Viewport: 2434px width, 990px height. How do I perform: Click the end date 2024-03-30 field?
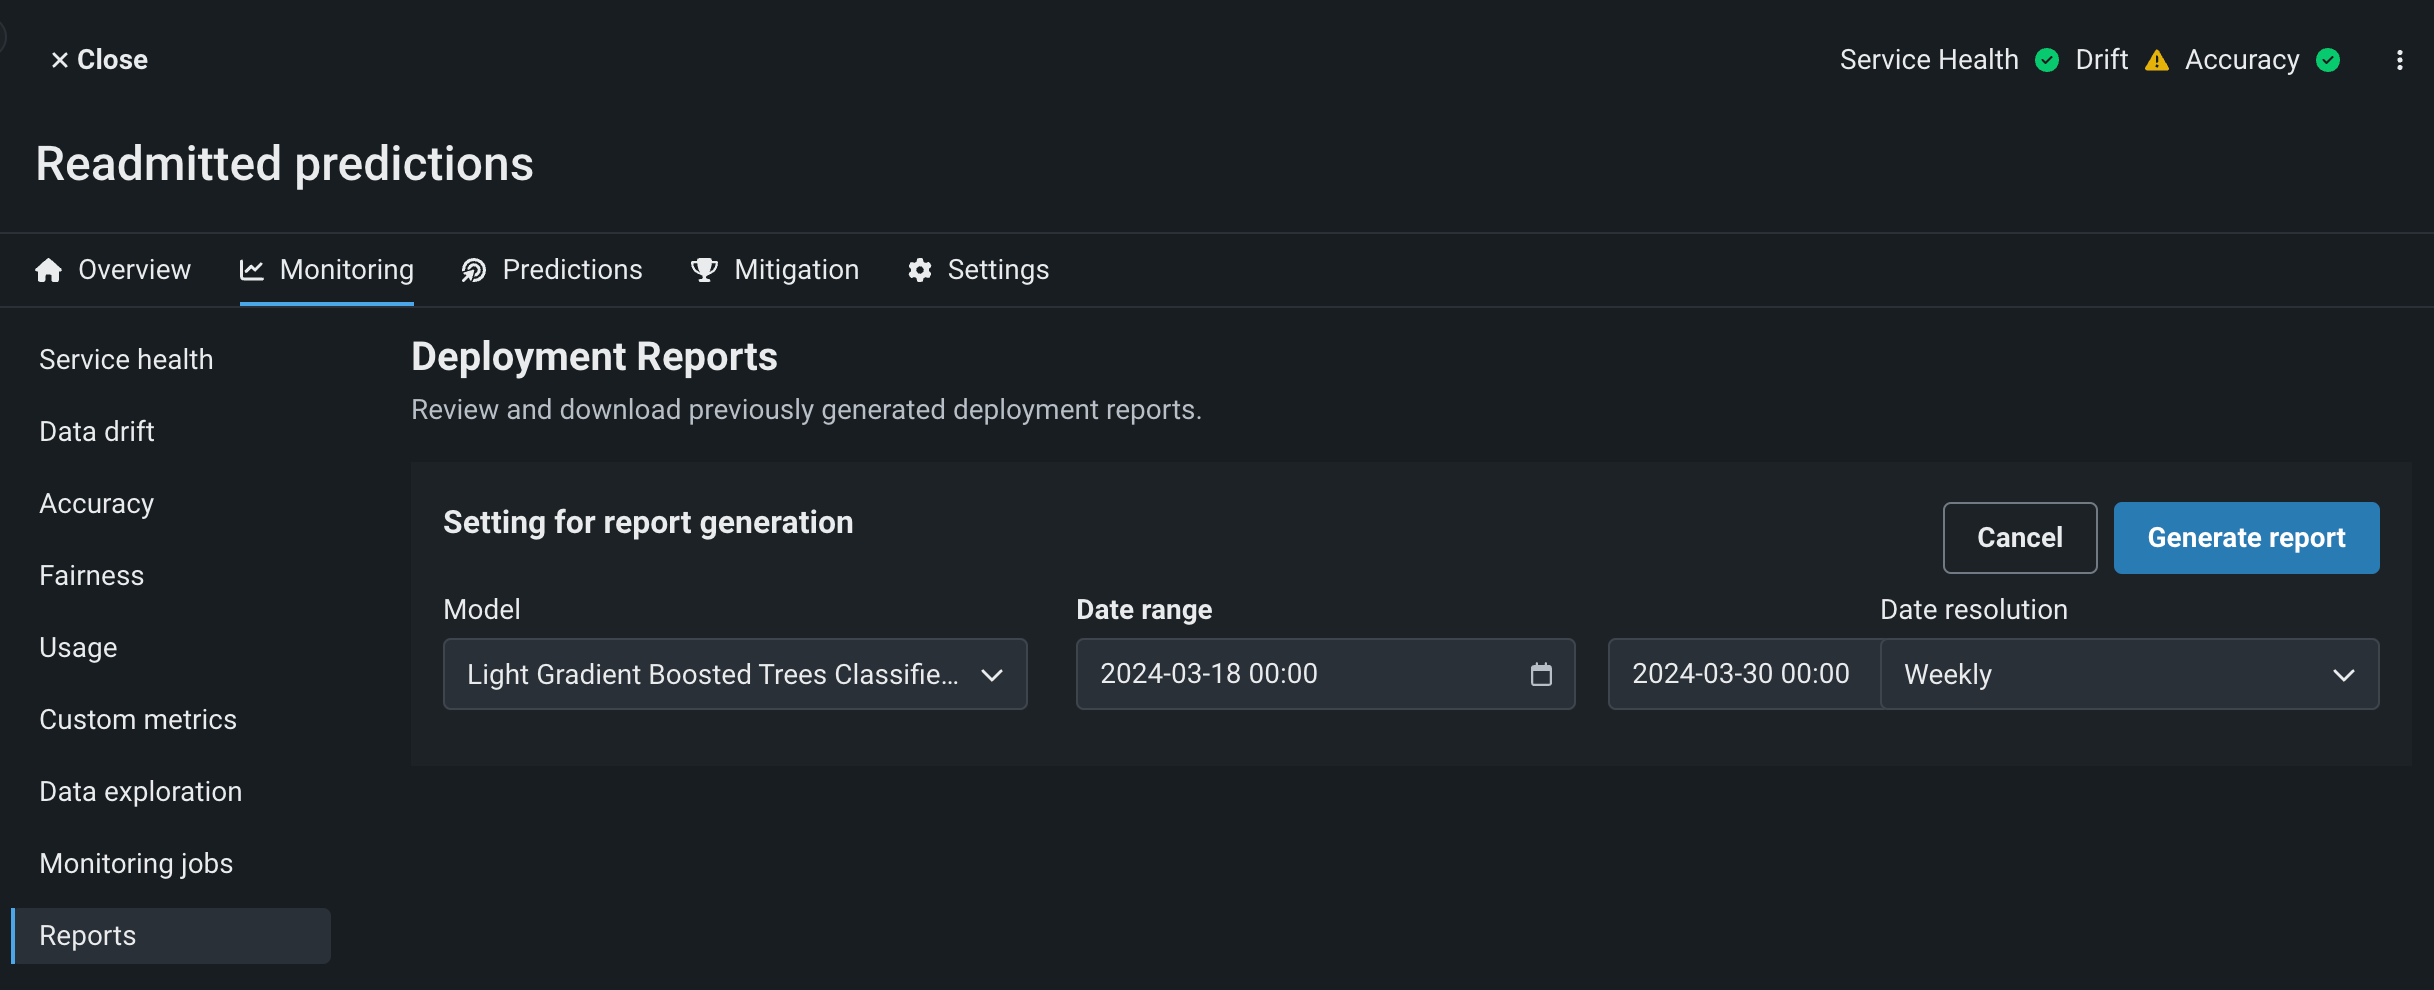tap(1741, 674)
